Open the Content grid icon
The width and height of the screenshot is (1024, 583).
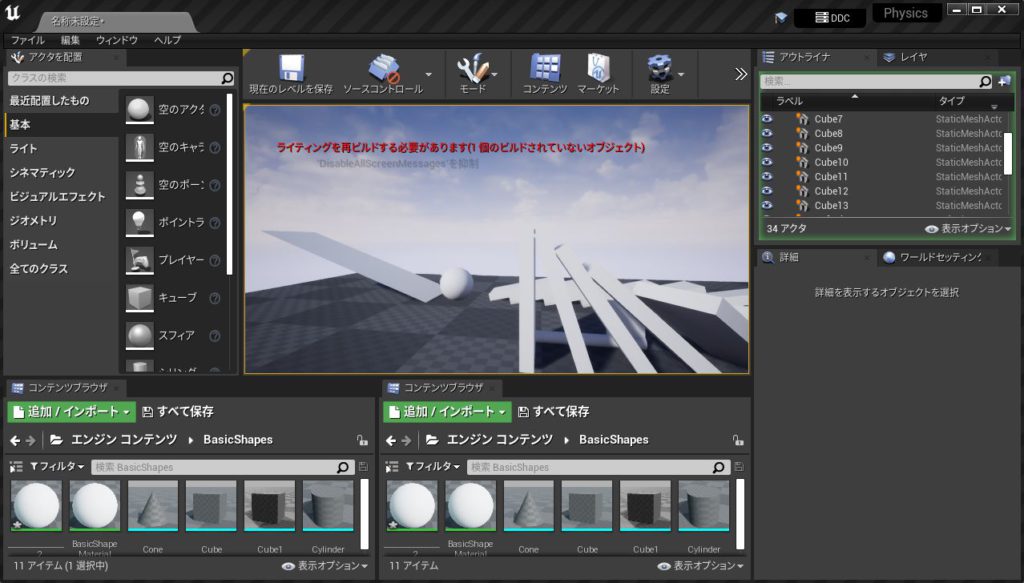tap(545, 68)
